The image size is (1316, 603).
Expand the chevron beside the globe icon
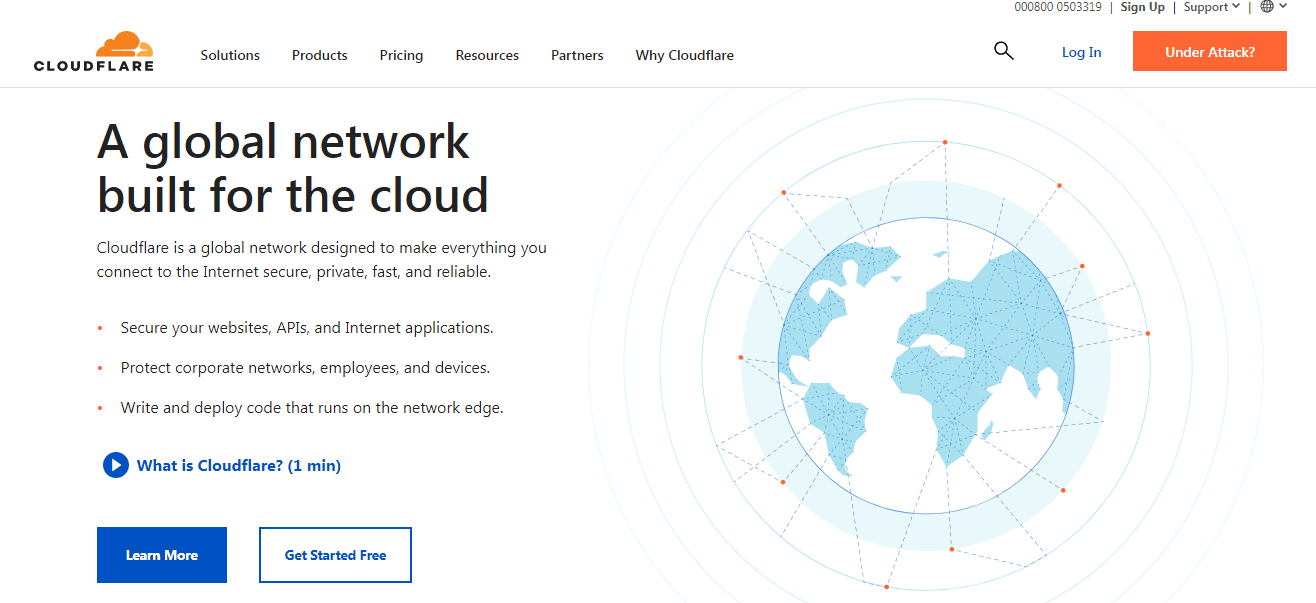point(1283,6)
